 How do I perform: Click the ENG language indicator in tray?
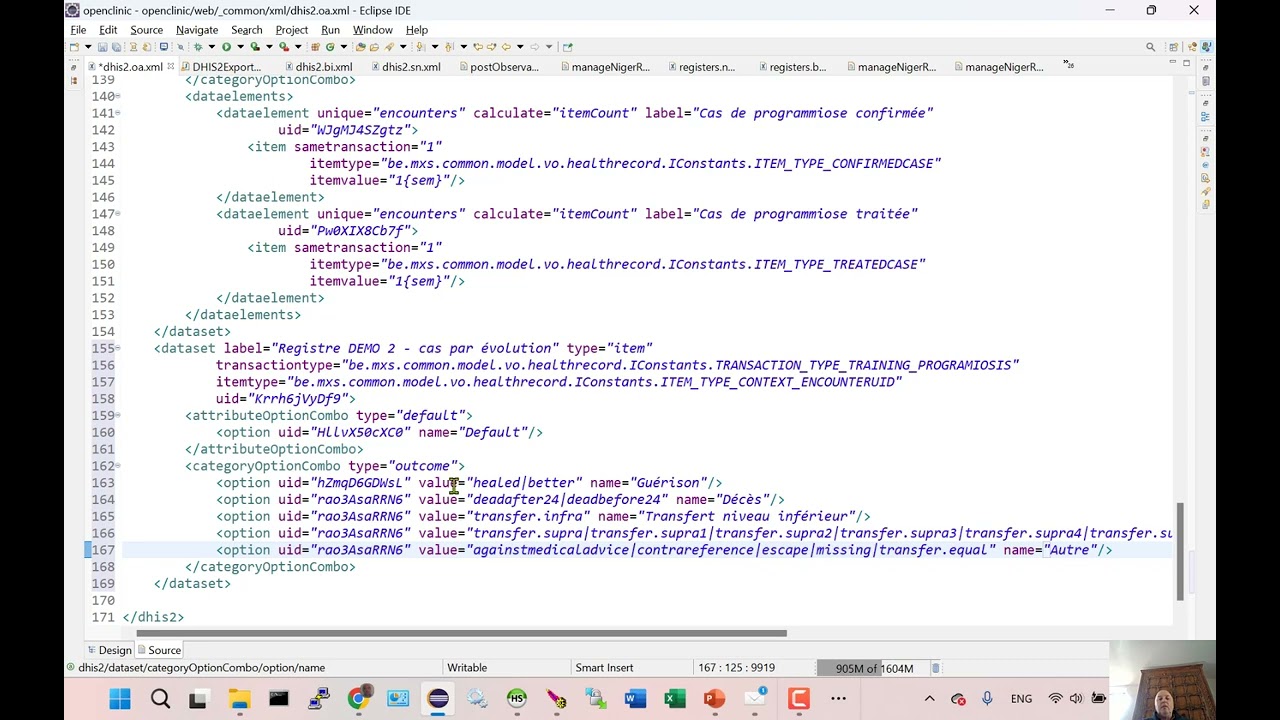[x=1021, y=699]
